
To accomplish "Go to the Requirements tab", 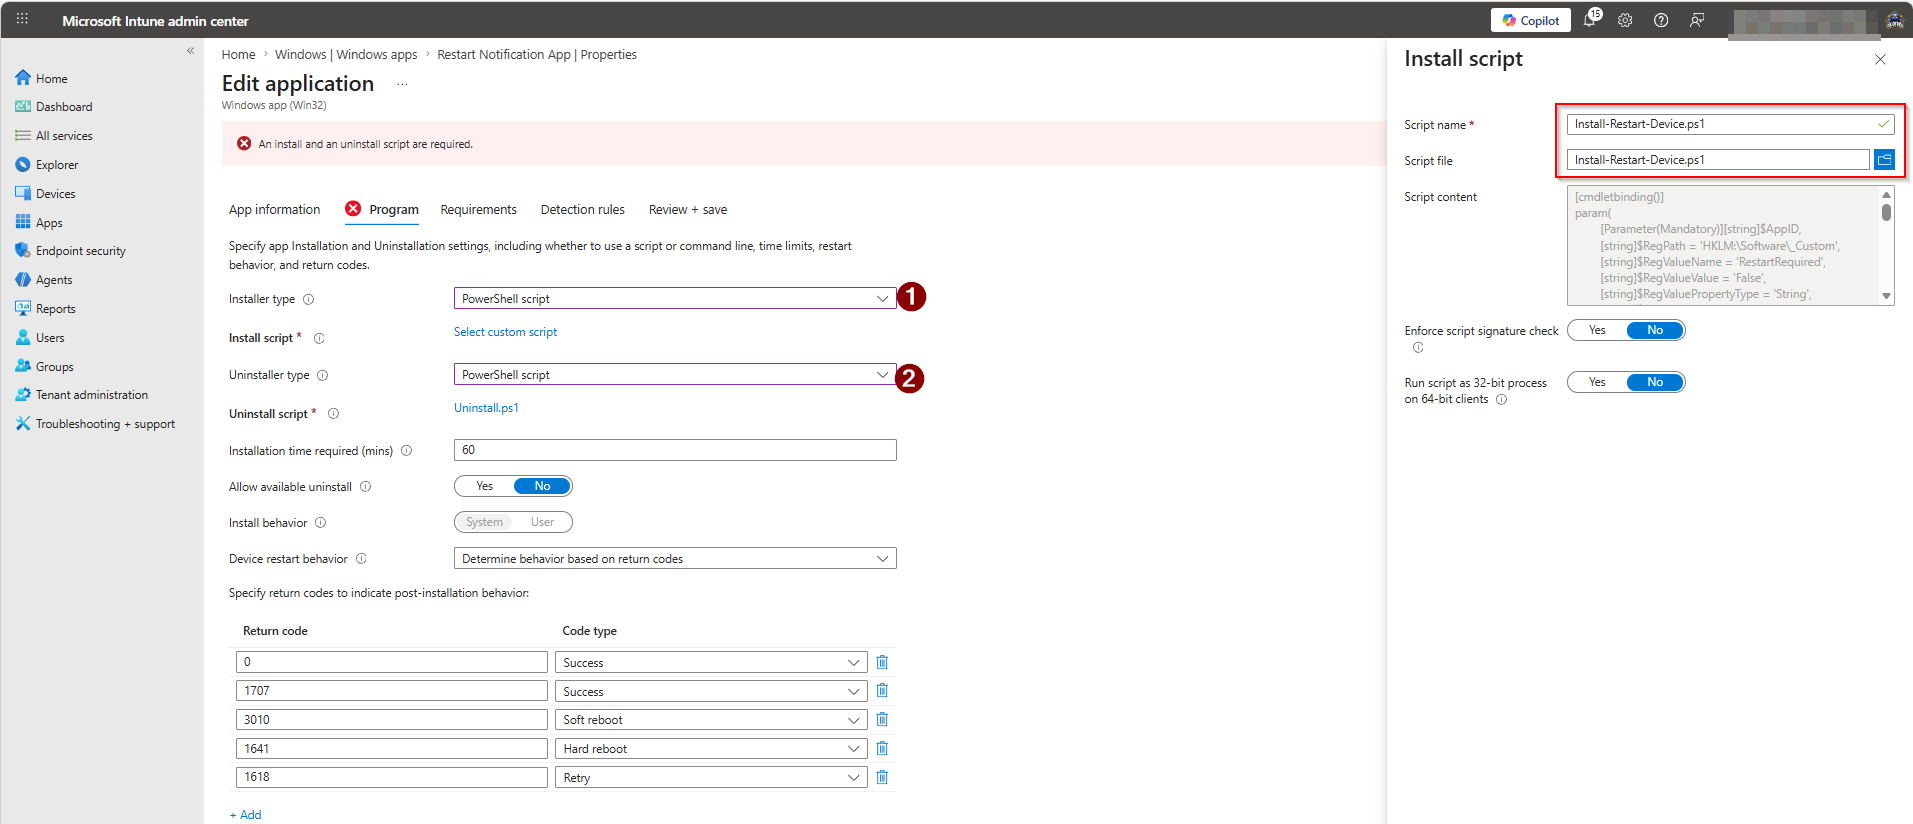I will pos(478,210).
